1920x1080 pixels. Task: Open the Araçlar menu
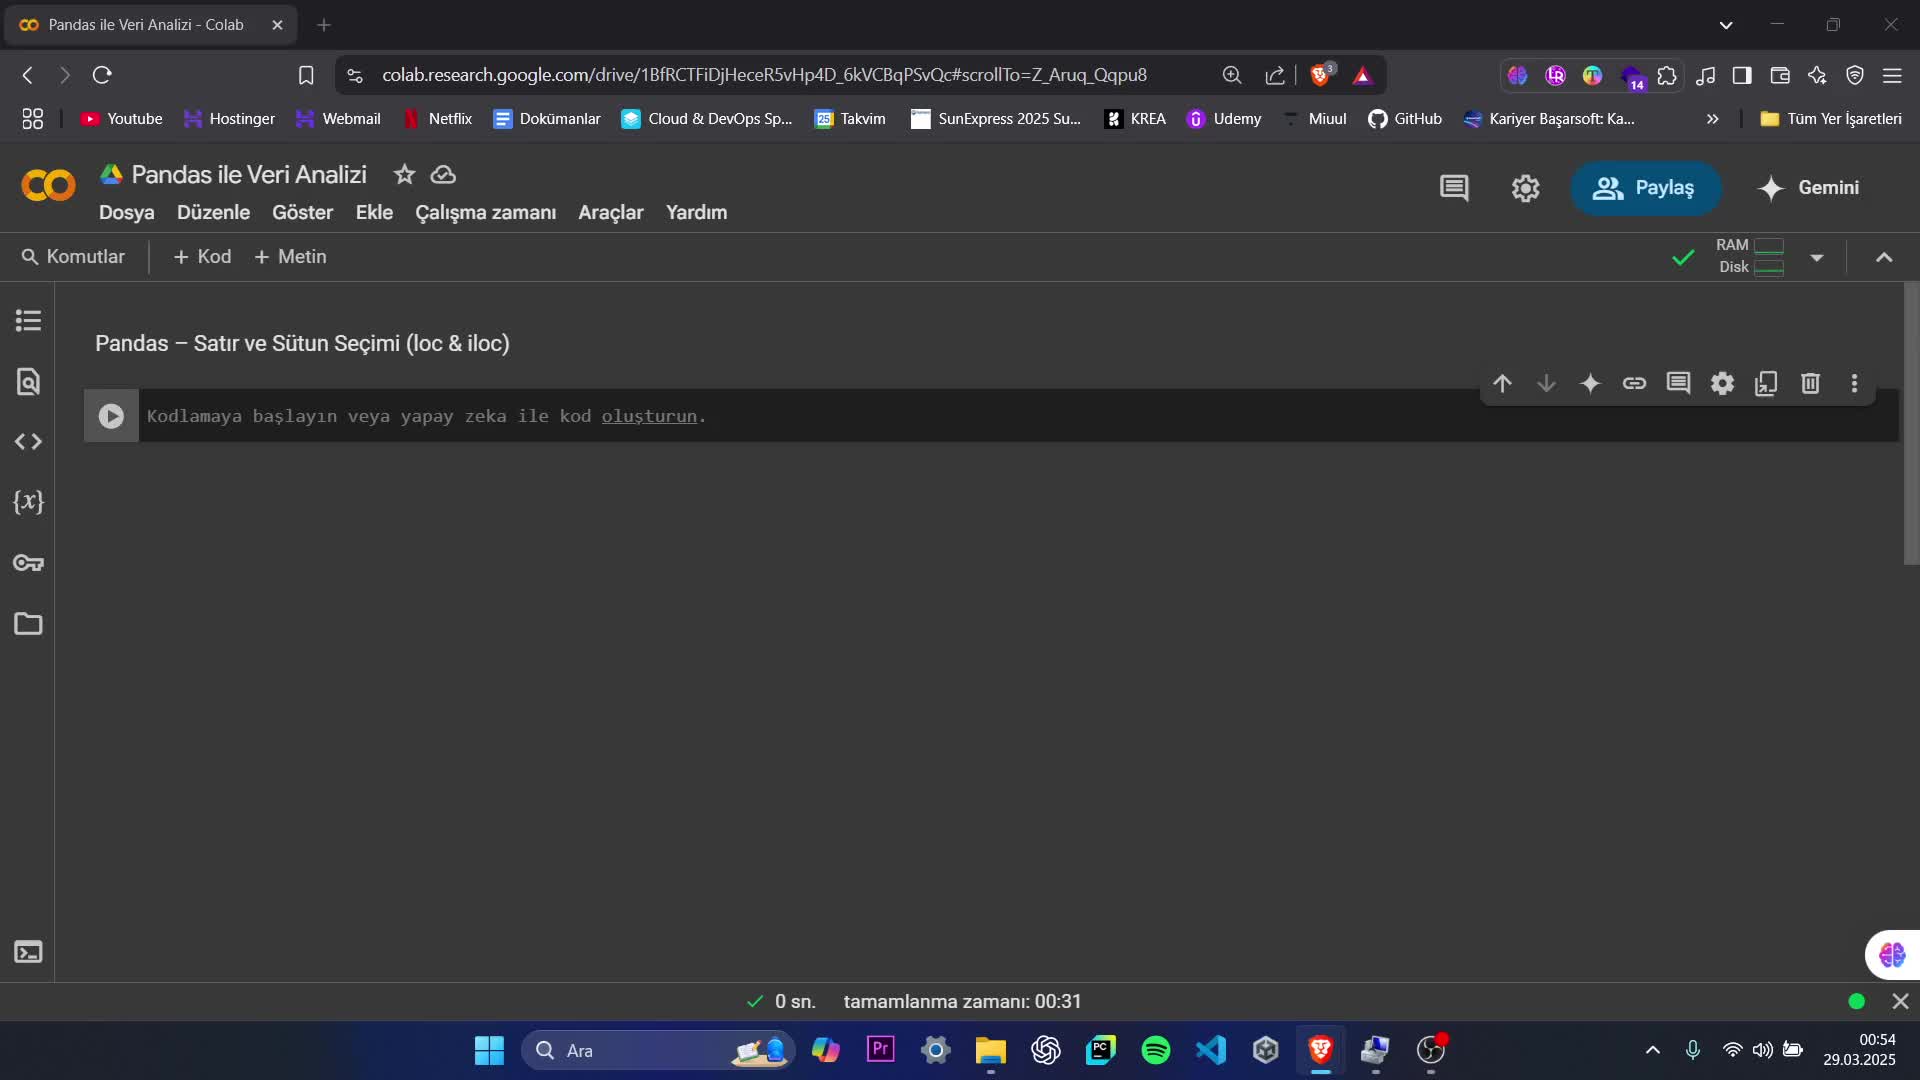coord(610,213)
